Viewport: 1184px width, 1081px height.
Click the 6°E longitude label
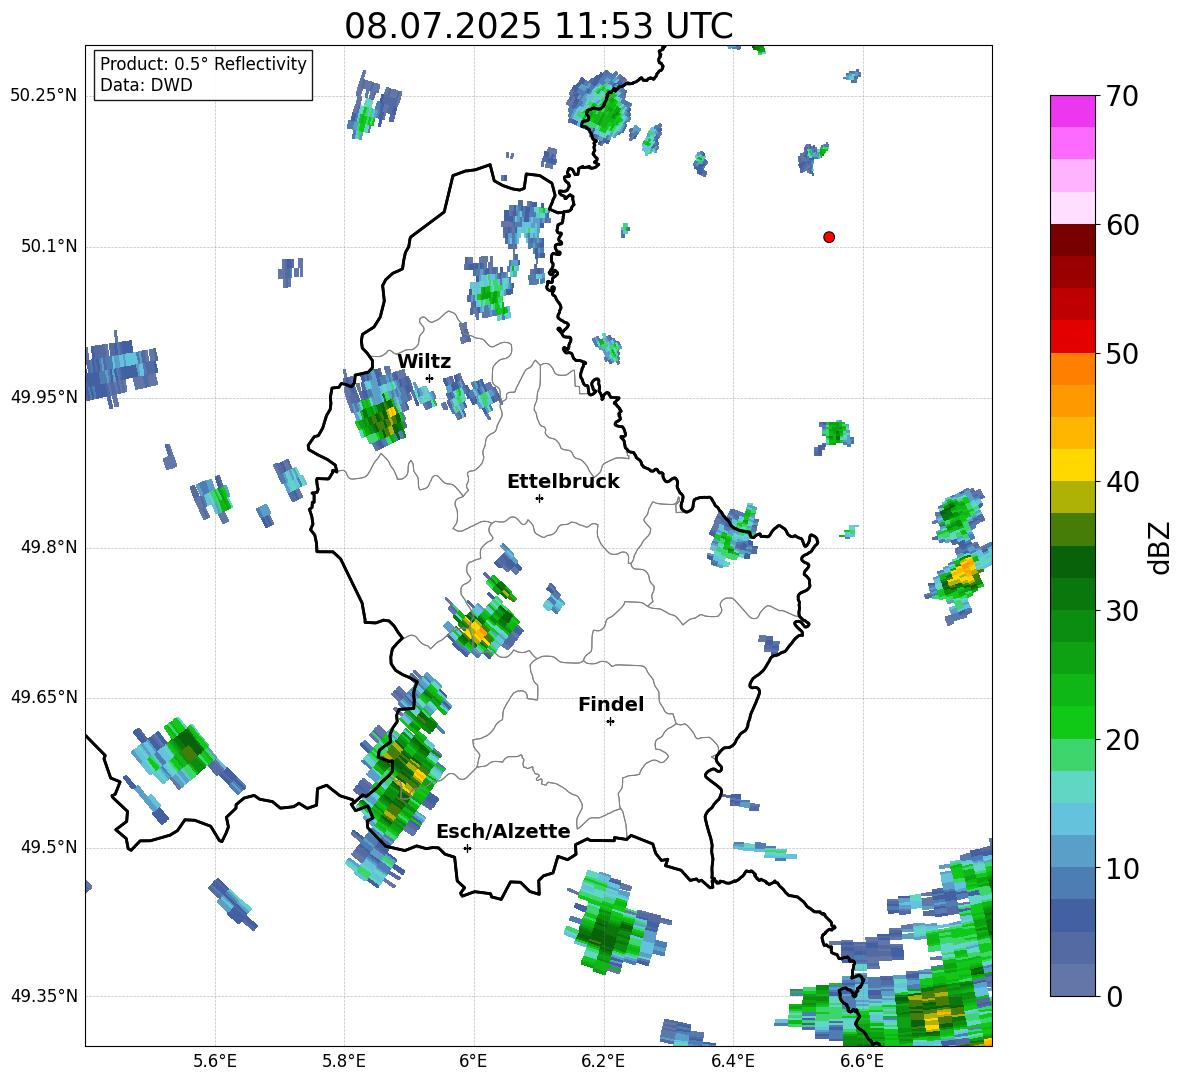(473, 1061)
